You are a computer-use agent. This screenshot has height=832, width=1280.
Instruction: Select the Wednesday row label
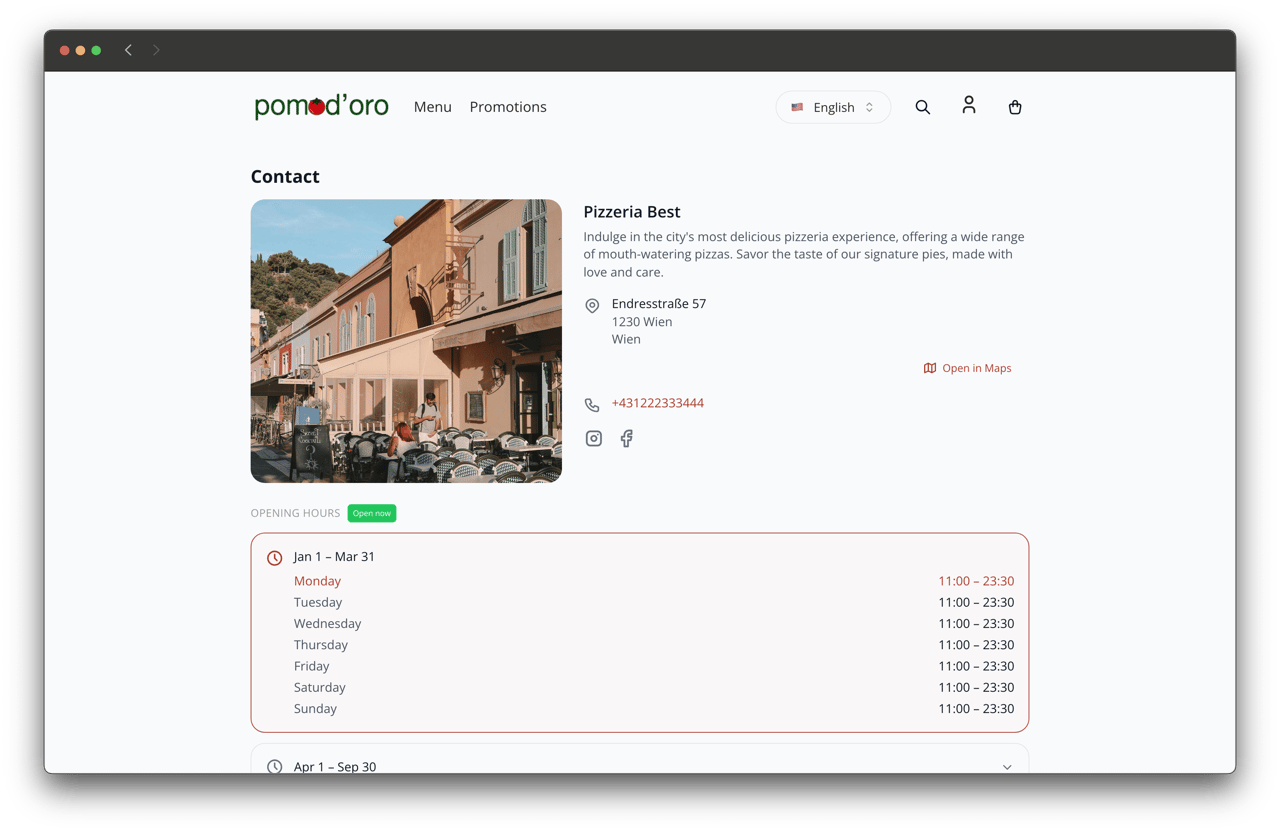click(x=327, y=623)
